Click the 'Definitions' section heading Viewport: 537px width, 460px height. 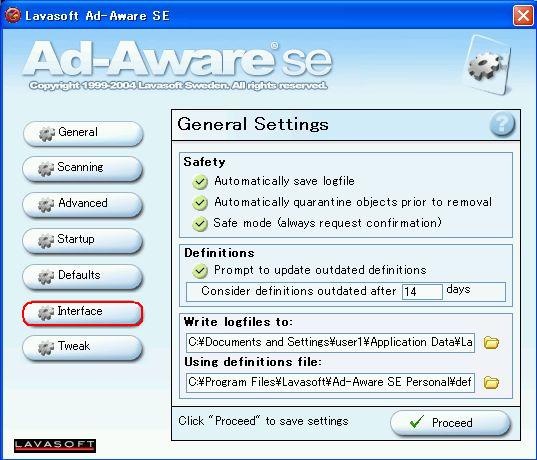[219, 253]
